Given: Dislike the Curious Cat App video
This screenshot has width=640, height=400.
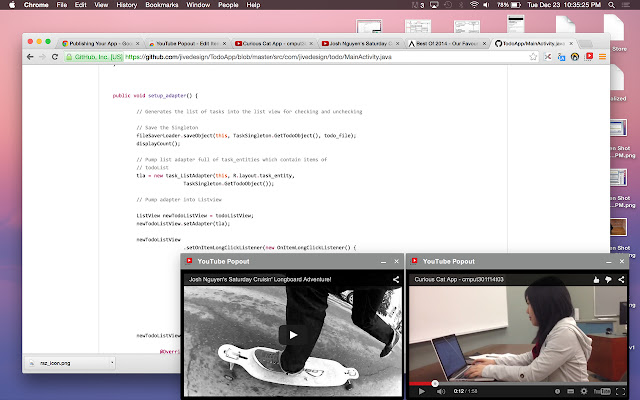Looking at the screenshot, I should pyautogui.click(x=608, y=280).
